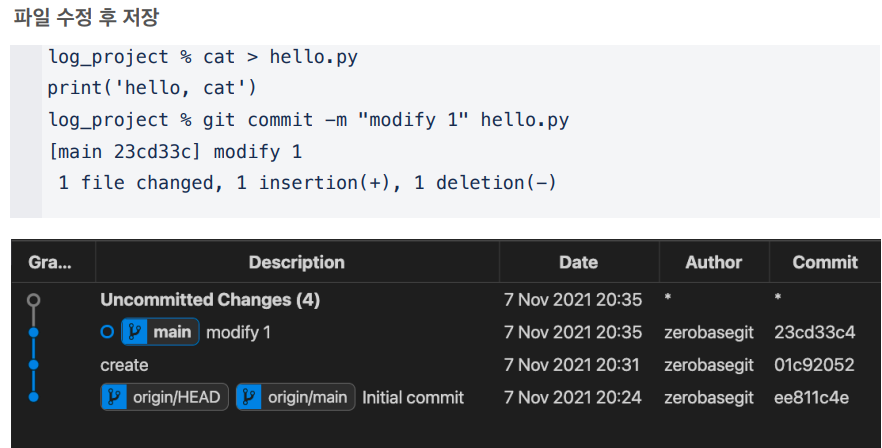This screenshot has width=882, height=448.
Task: Select the origin/HEAD reference label
Action: point(164,397)
